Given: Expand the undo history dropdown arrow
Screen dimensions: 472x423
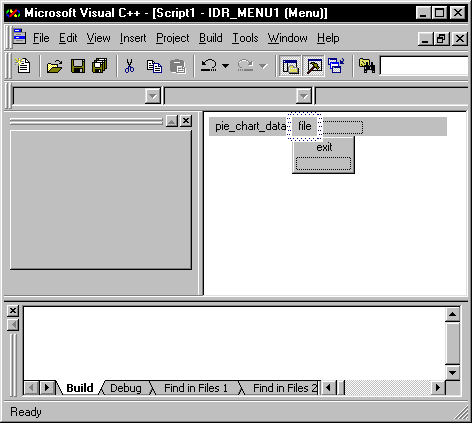Looking at the screenshot, I should click(226, 66).
